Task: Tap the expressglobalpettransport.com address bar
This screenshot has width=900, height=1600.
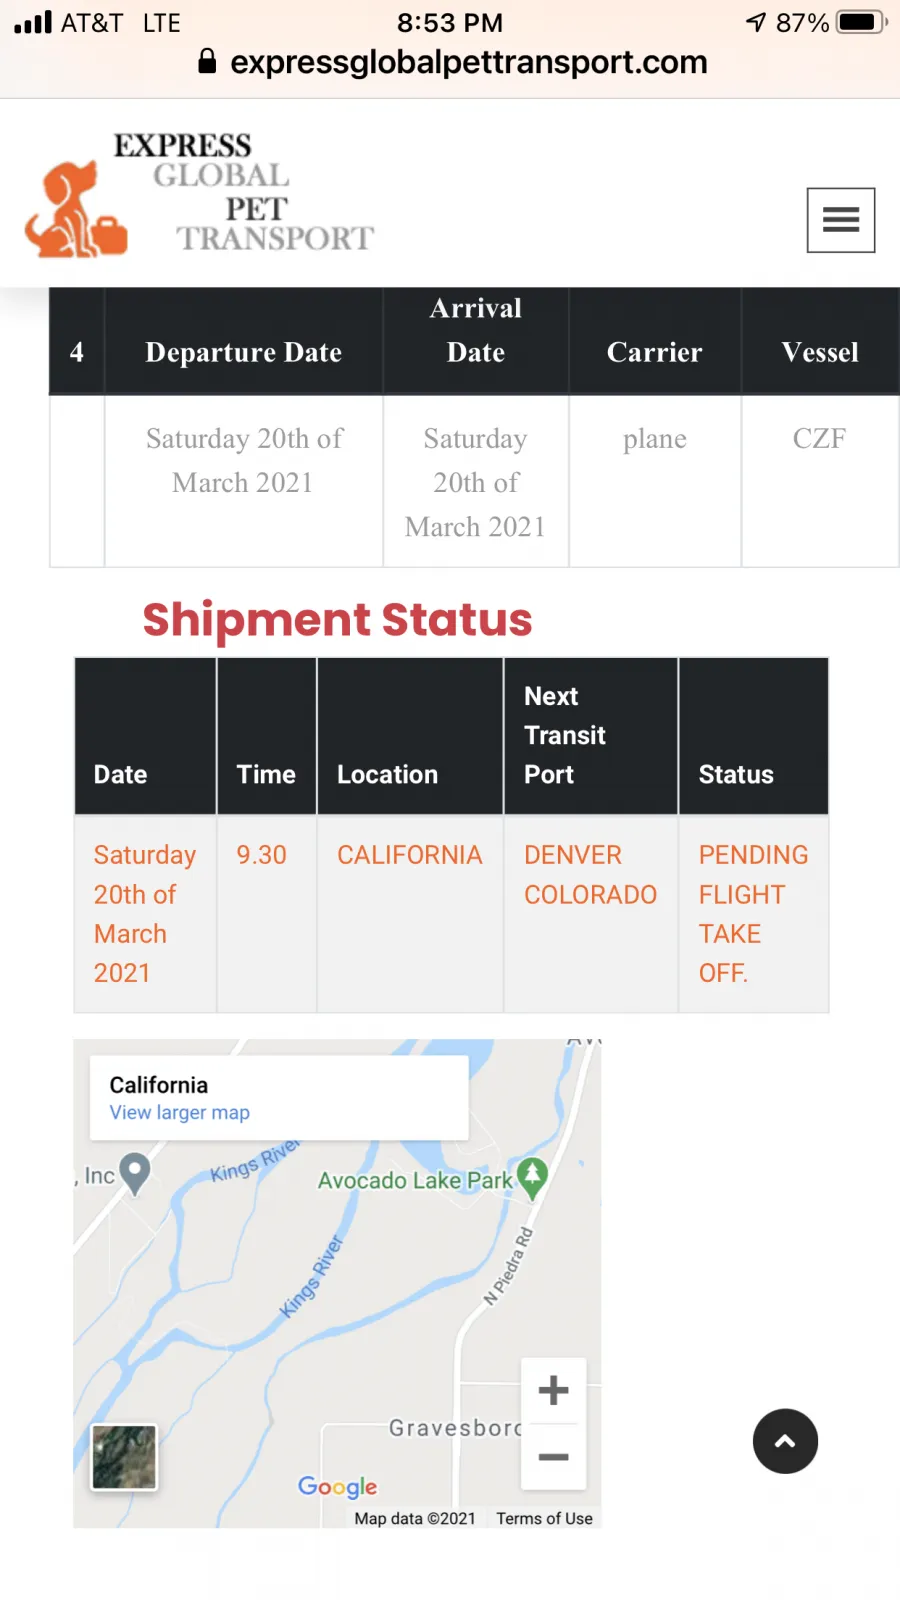Action: point(452,62)
